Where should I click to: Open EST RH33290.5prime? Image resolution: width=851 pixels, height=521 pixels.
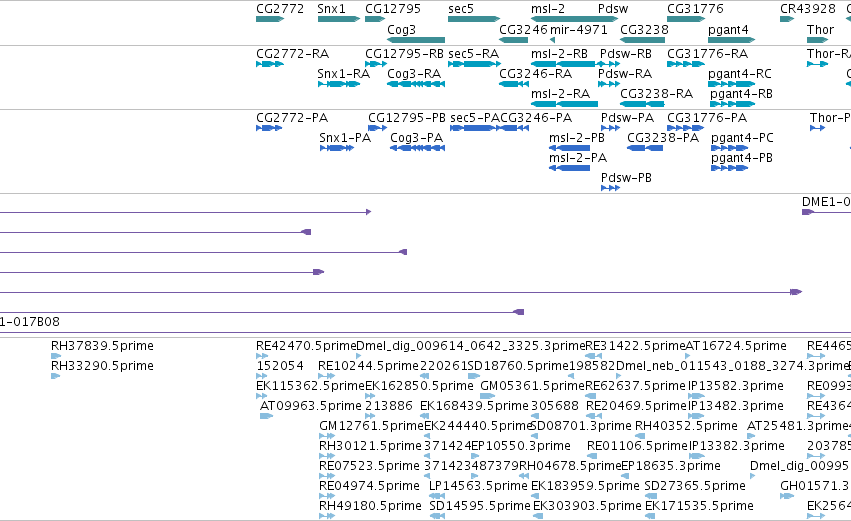(x=102, y=366)
